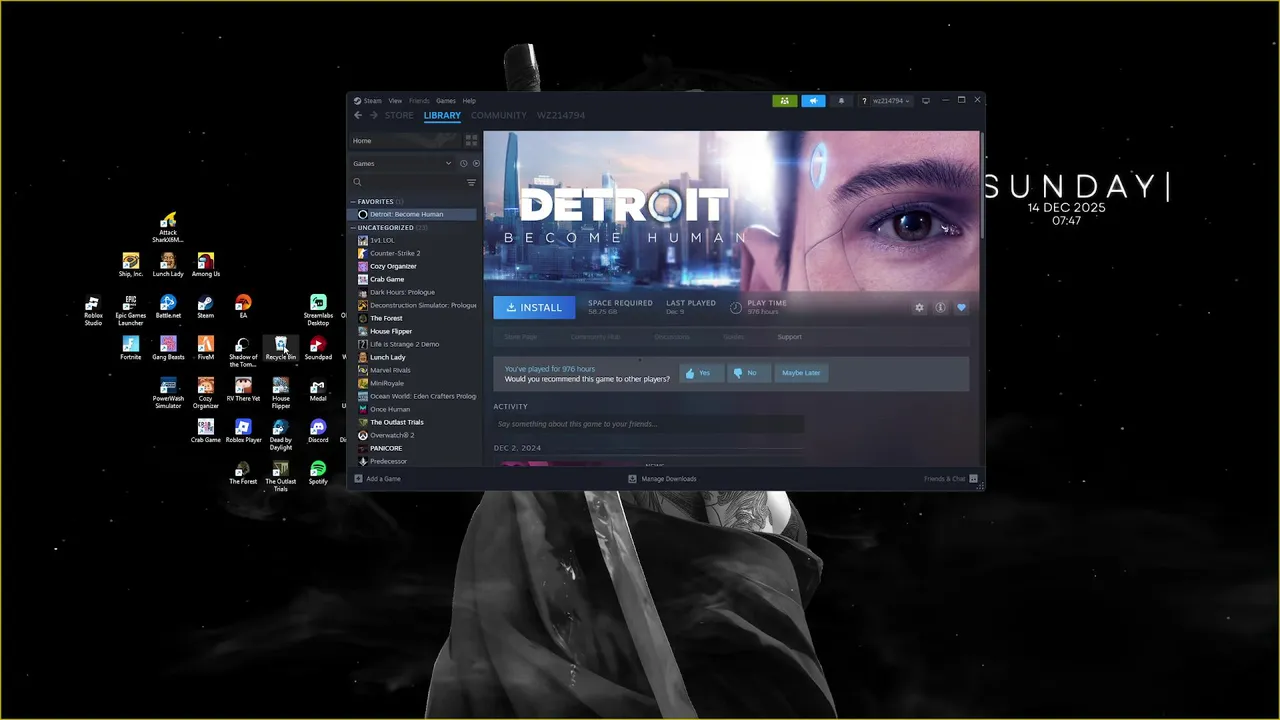Click the library Home button

click(x=405, y=141)
